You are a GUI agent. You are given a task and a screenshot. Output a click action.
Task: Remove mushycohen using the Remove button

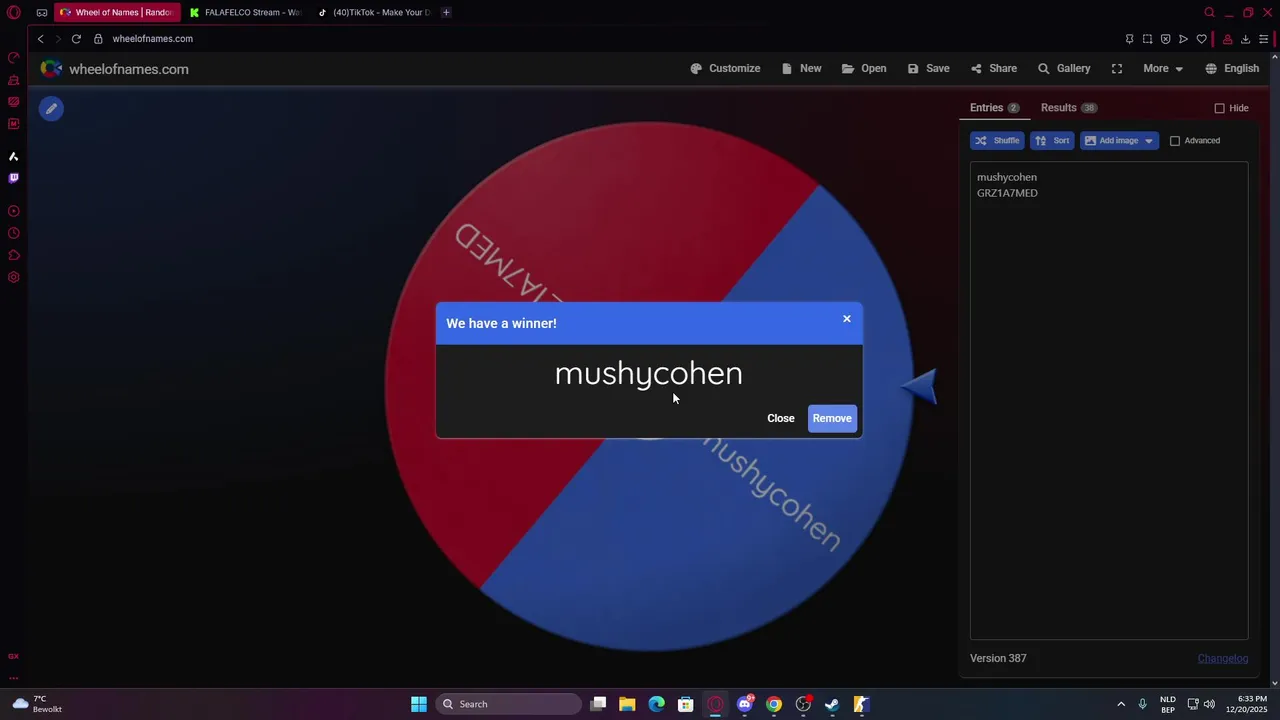click(832, 419)
